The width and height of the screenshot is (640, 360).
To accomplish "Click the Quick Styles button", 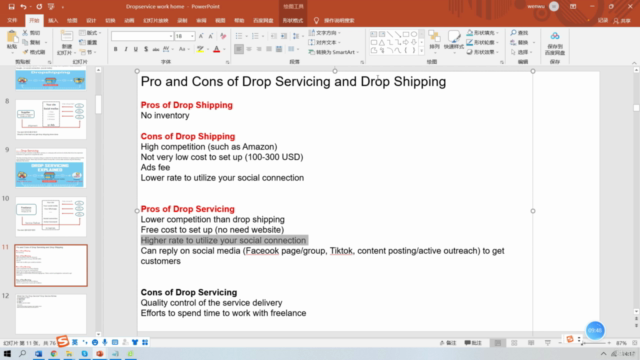I will [x=454, y=41].
